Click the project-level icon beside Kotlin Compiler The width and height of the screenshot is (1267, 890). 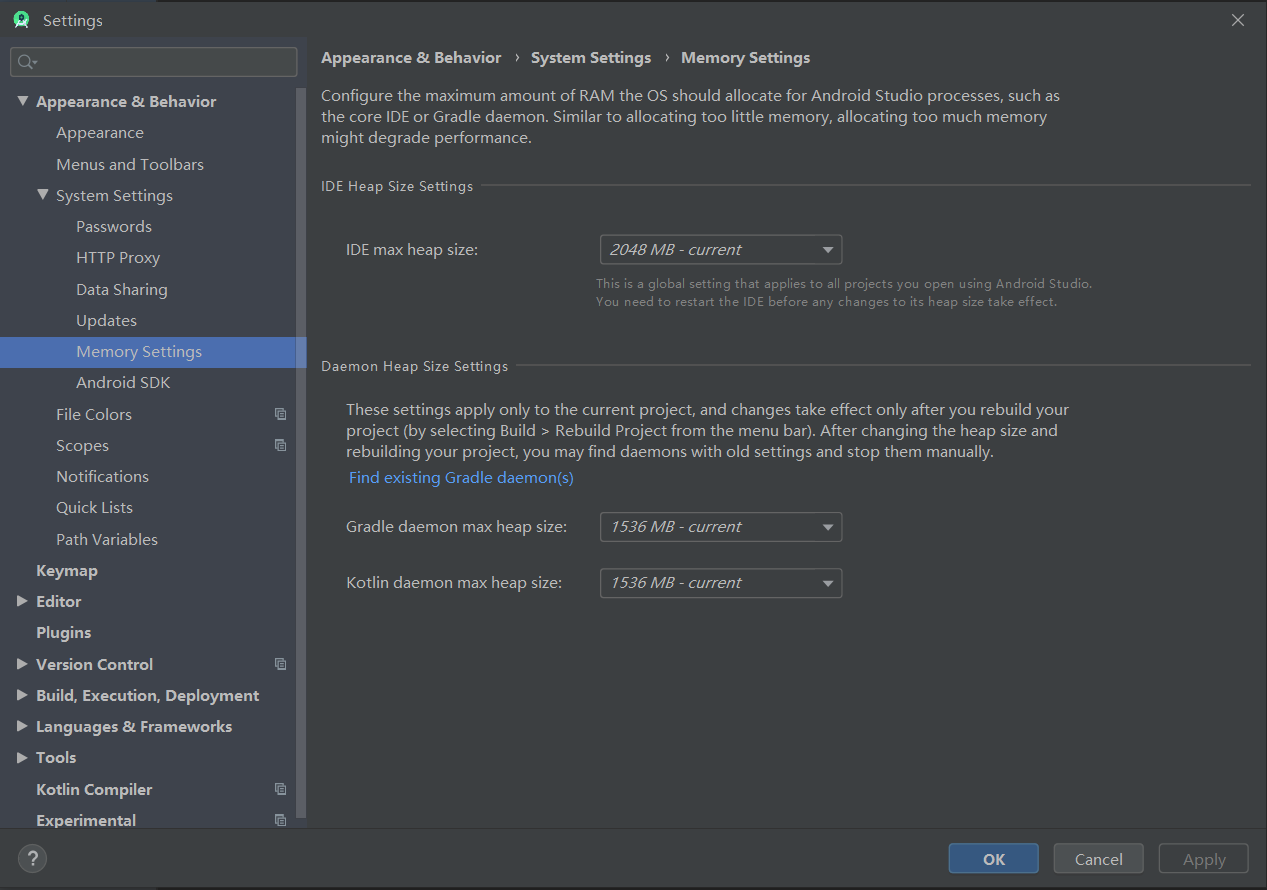pos(280,789)
